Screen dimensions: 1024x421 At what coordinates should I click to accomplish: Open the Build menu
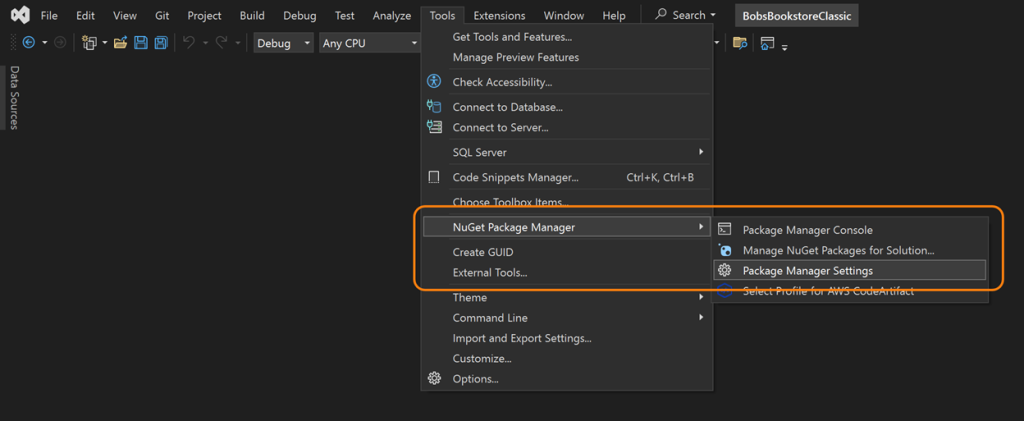pos(252,15)
